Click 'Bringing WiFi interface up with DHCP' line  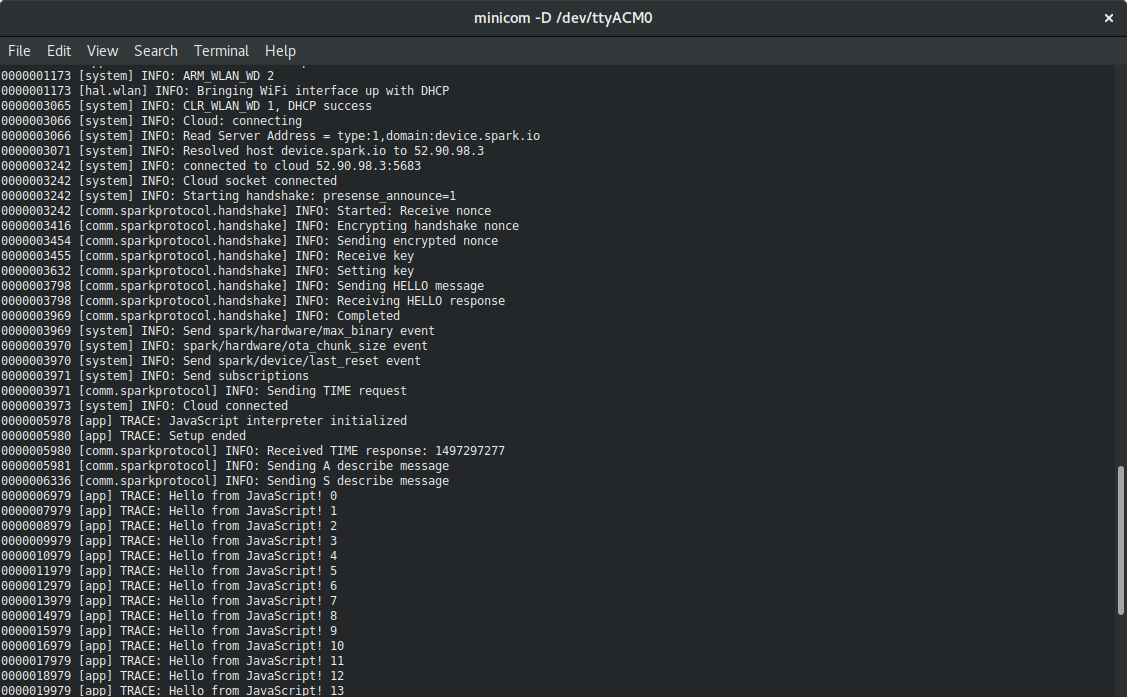coord(225,91)
